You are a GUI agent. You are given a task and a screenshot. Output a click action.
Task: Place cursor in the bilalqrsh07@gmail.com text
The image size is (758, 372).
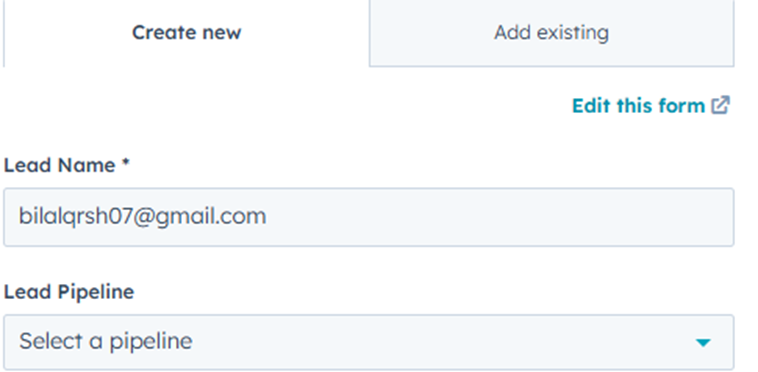(142, 216)
